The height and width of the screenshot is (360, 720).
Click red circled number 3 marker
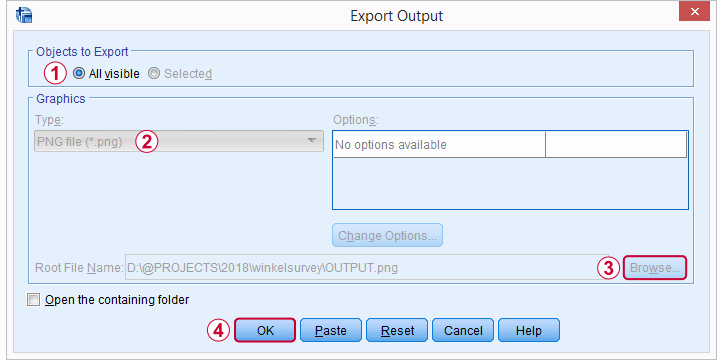click(x=608, y=268)
